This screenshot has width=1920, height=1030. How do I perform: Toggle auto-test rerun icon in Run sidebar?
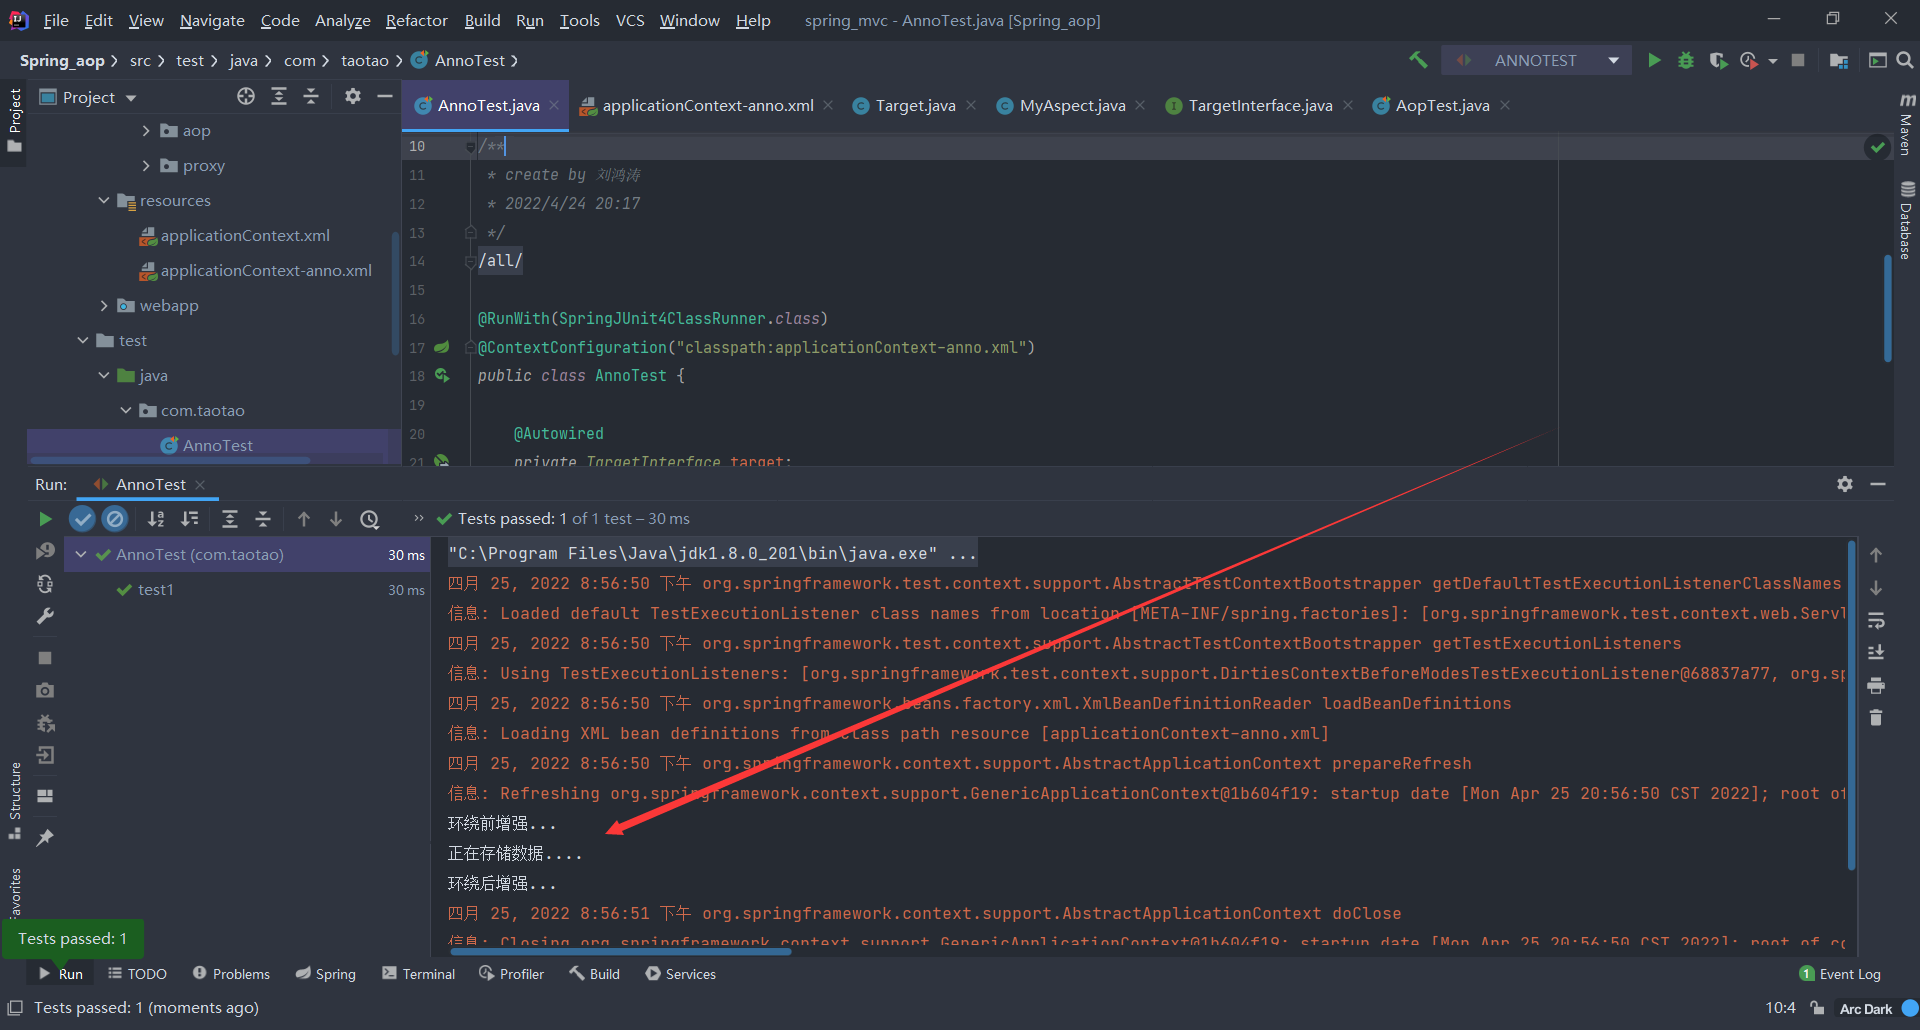coord(45,584)
